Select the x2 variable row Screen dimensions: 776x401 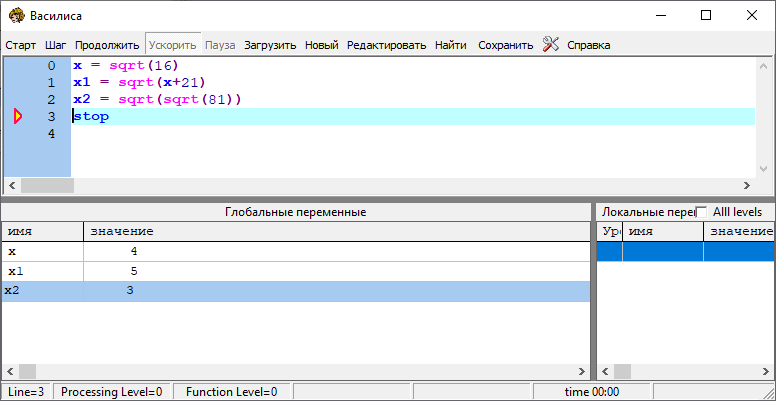coord(295,291)
